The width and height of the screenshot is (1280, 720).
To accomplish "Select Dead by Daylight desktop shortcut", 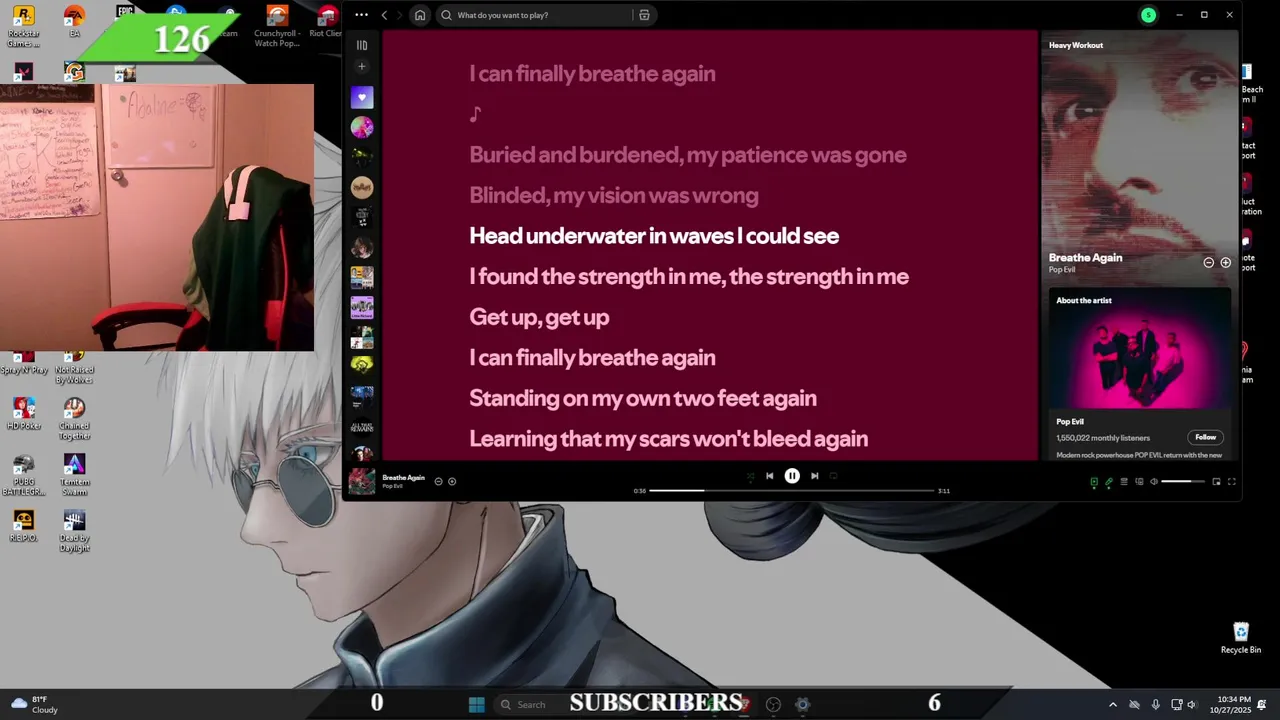I will pyautogui.click(x=74, y=531).
